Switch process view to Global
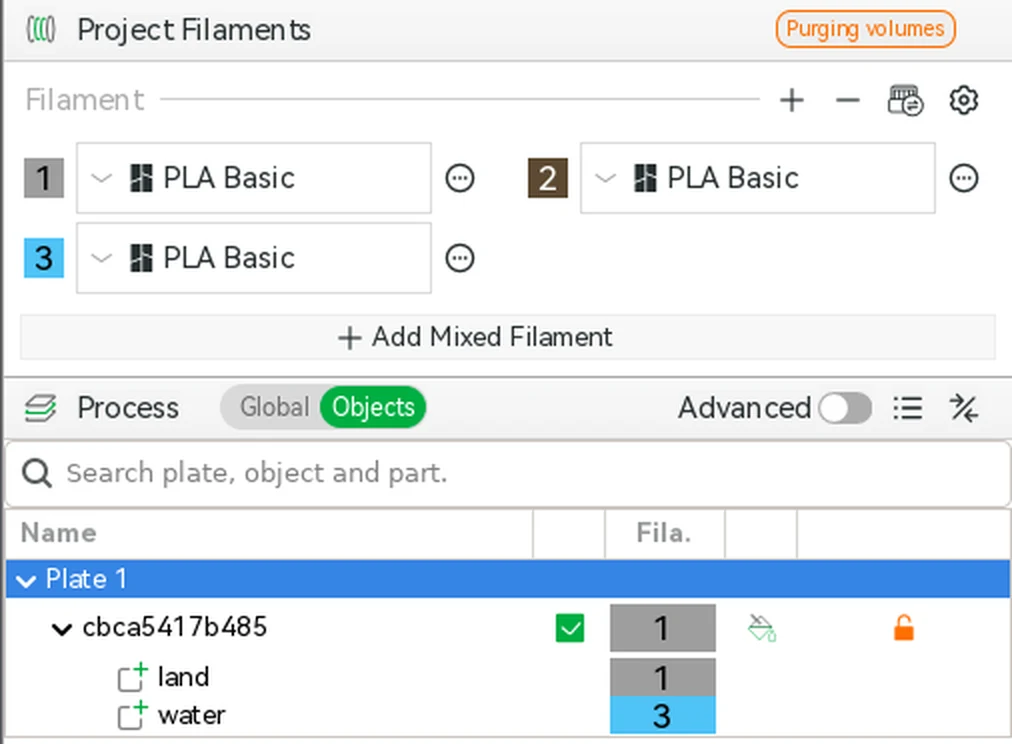Viewport: 1012px width, 744px height. click(x=274, y=407)
